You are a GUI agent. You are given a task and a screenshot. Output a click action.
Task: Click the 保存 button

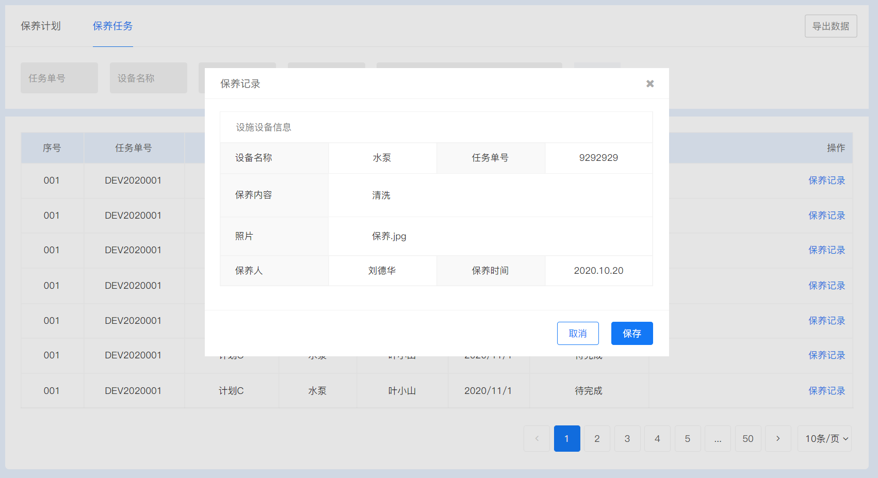pyautogui.click(x=631, y=333)
